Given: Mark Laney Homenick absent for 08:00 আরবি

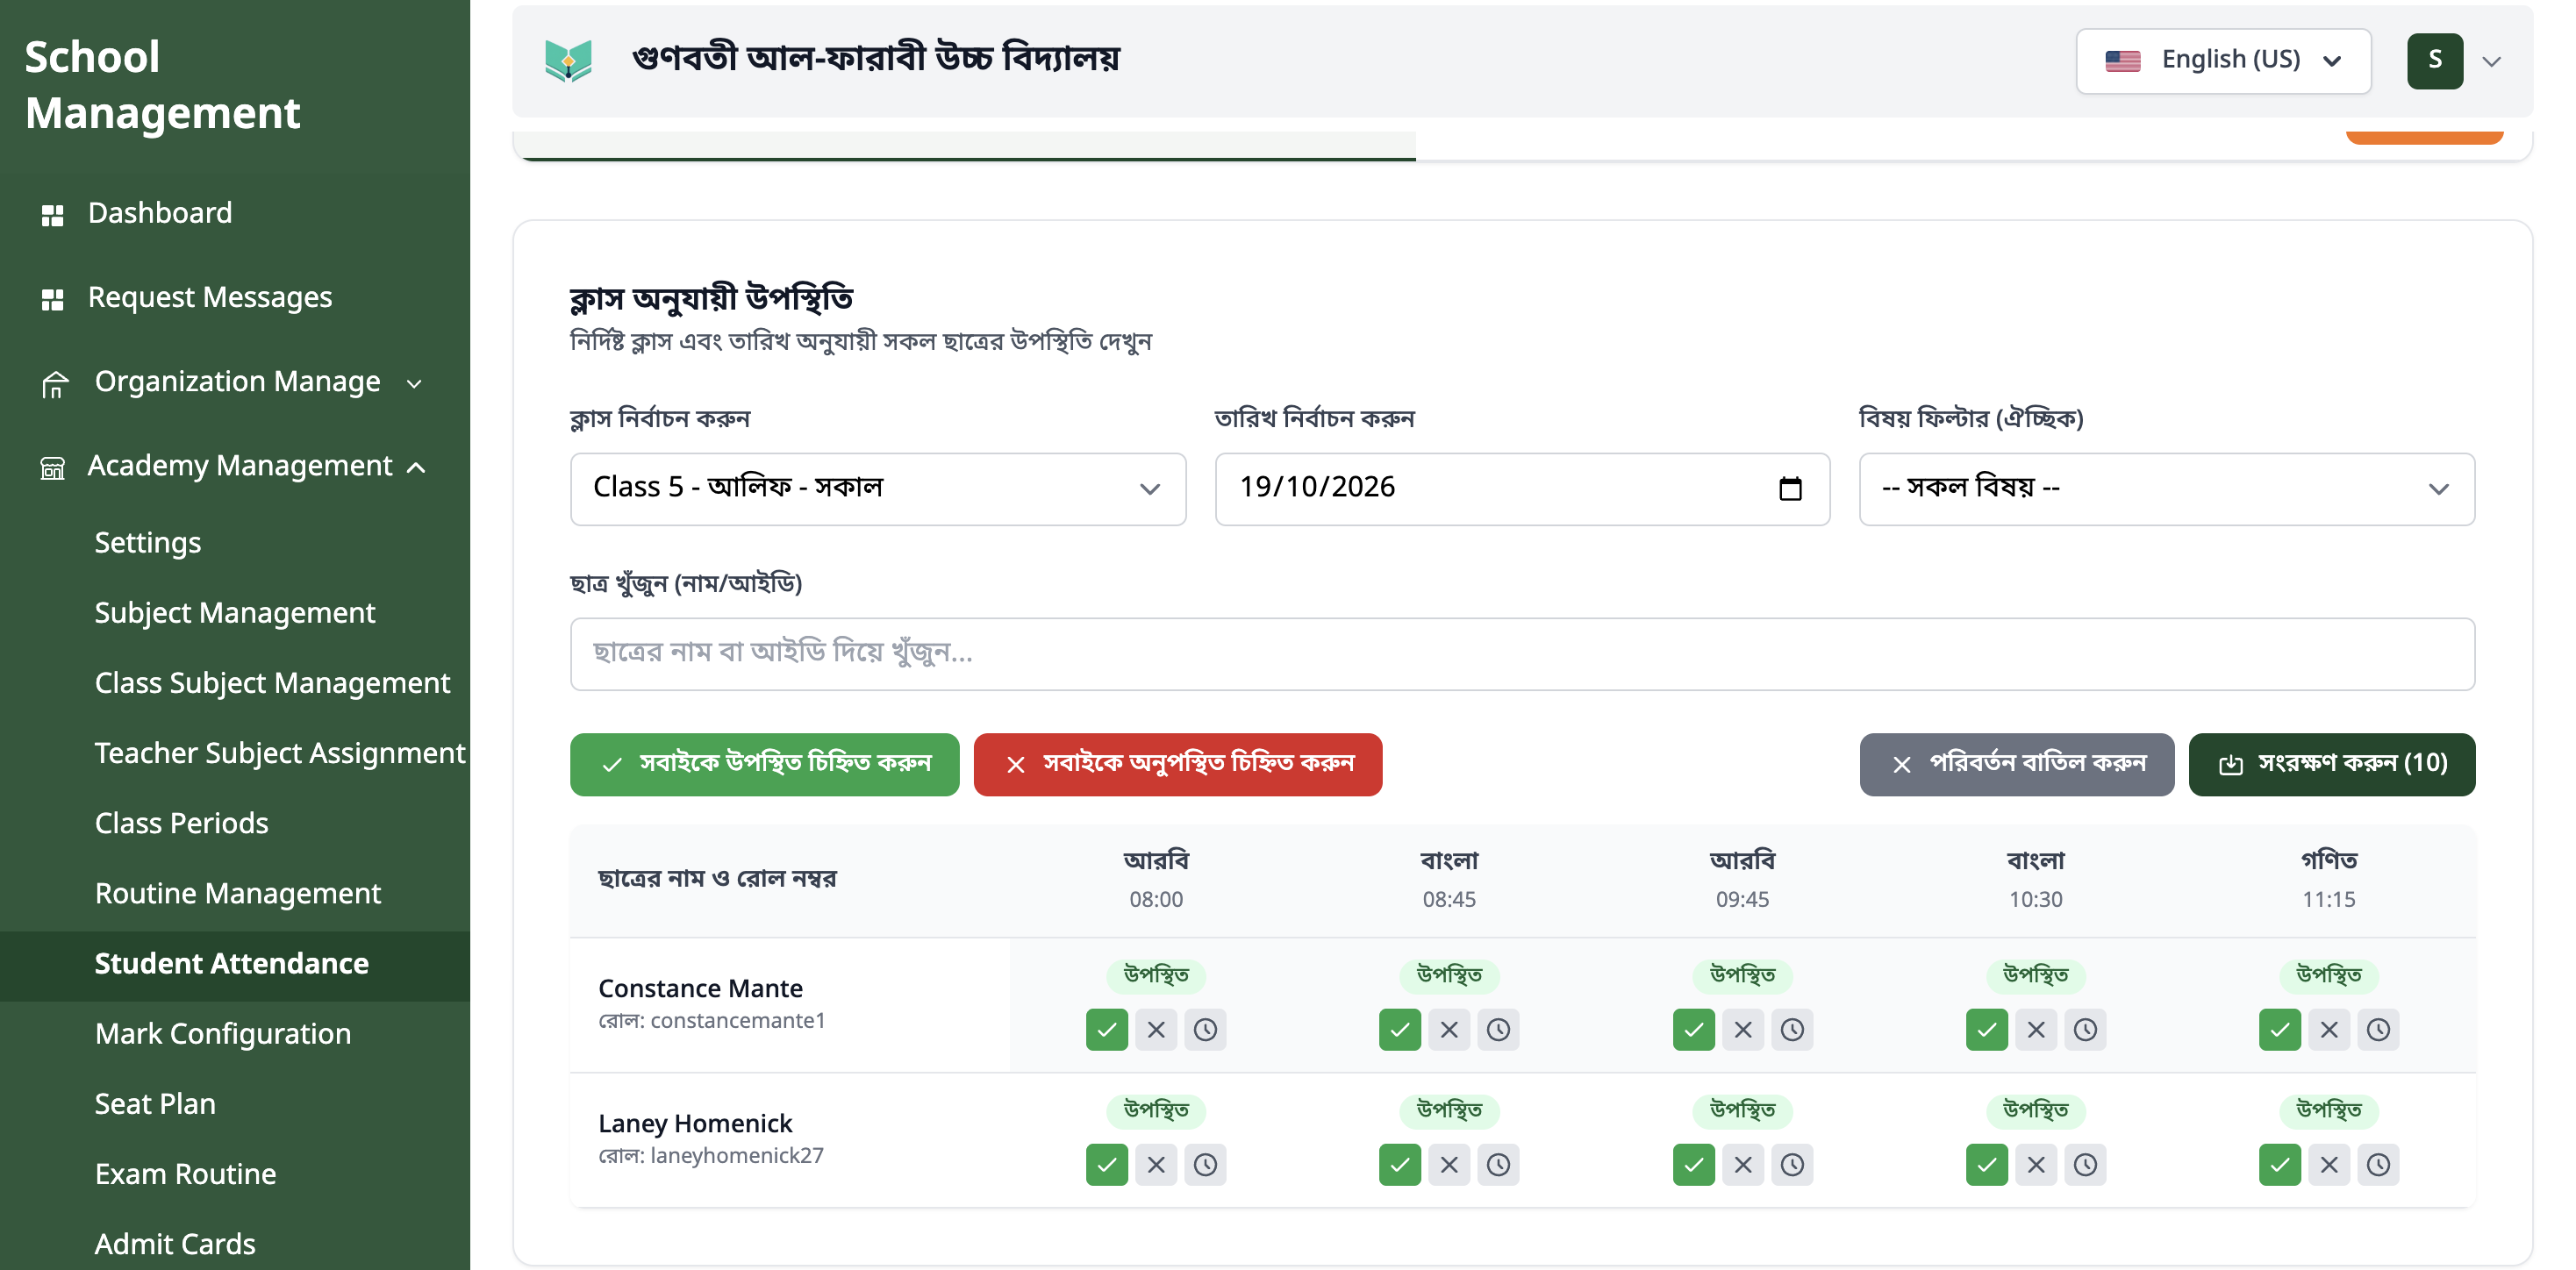Looking at the screenshot, I should pos(1156,1164).
